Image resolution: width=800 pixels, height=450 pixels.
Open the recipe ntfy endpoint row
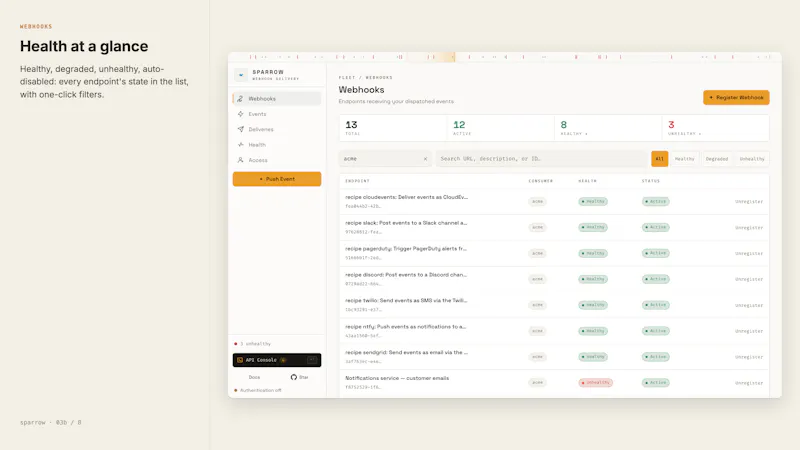click(554, 331)
